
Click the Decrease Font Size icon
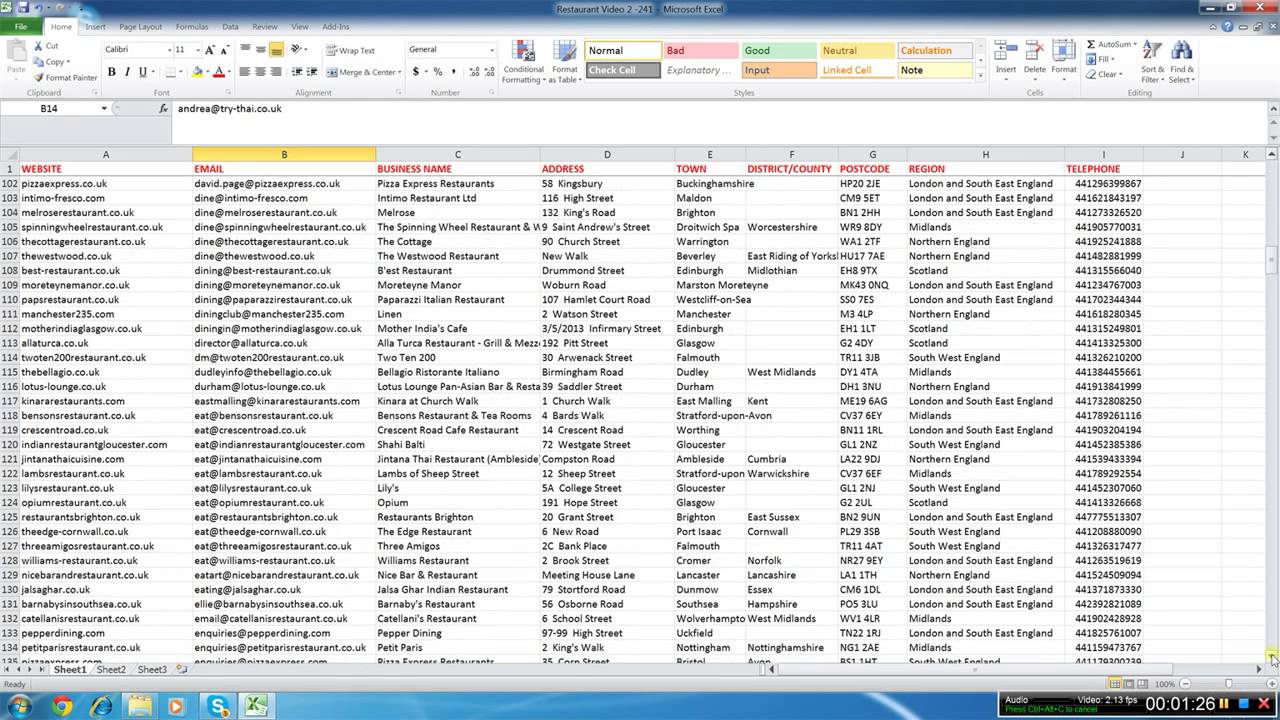225,50
